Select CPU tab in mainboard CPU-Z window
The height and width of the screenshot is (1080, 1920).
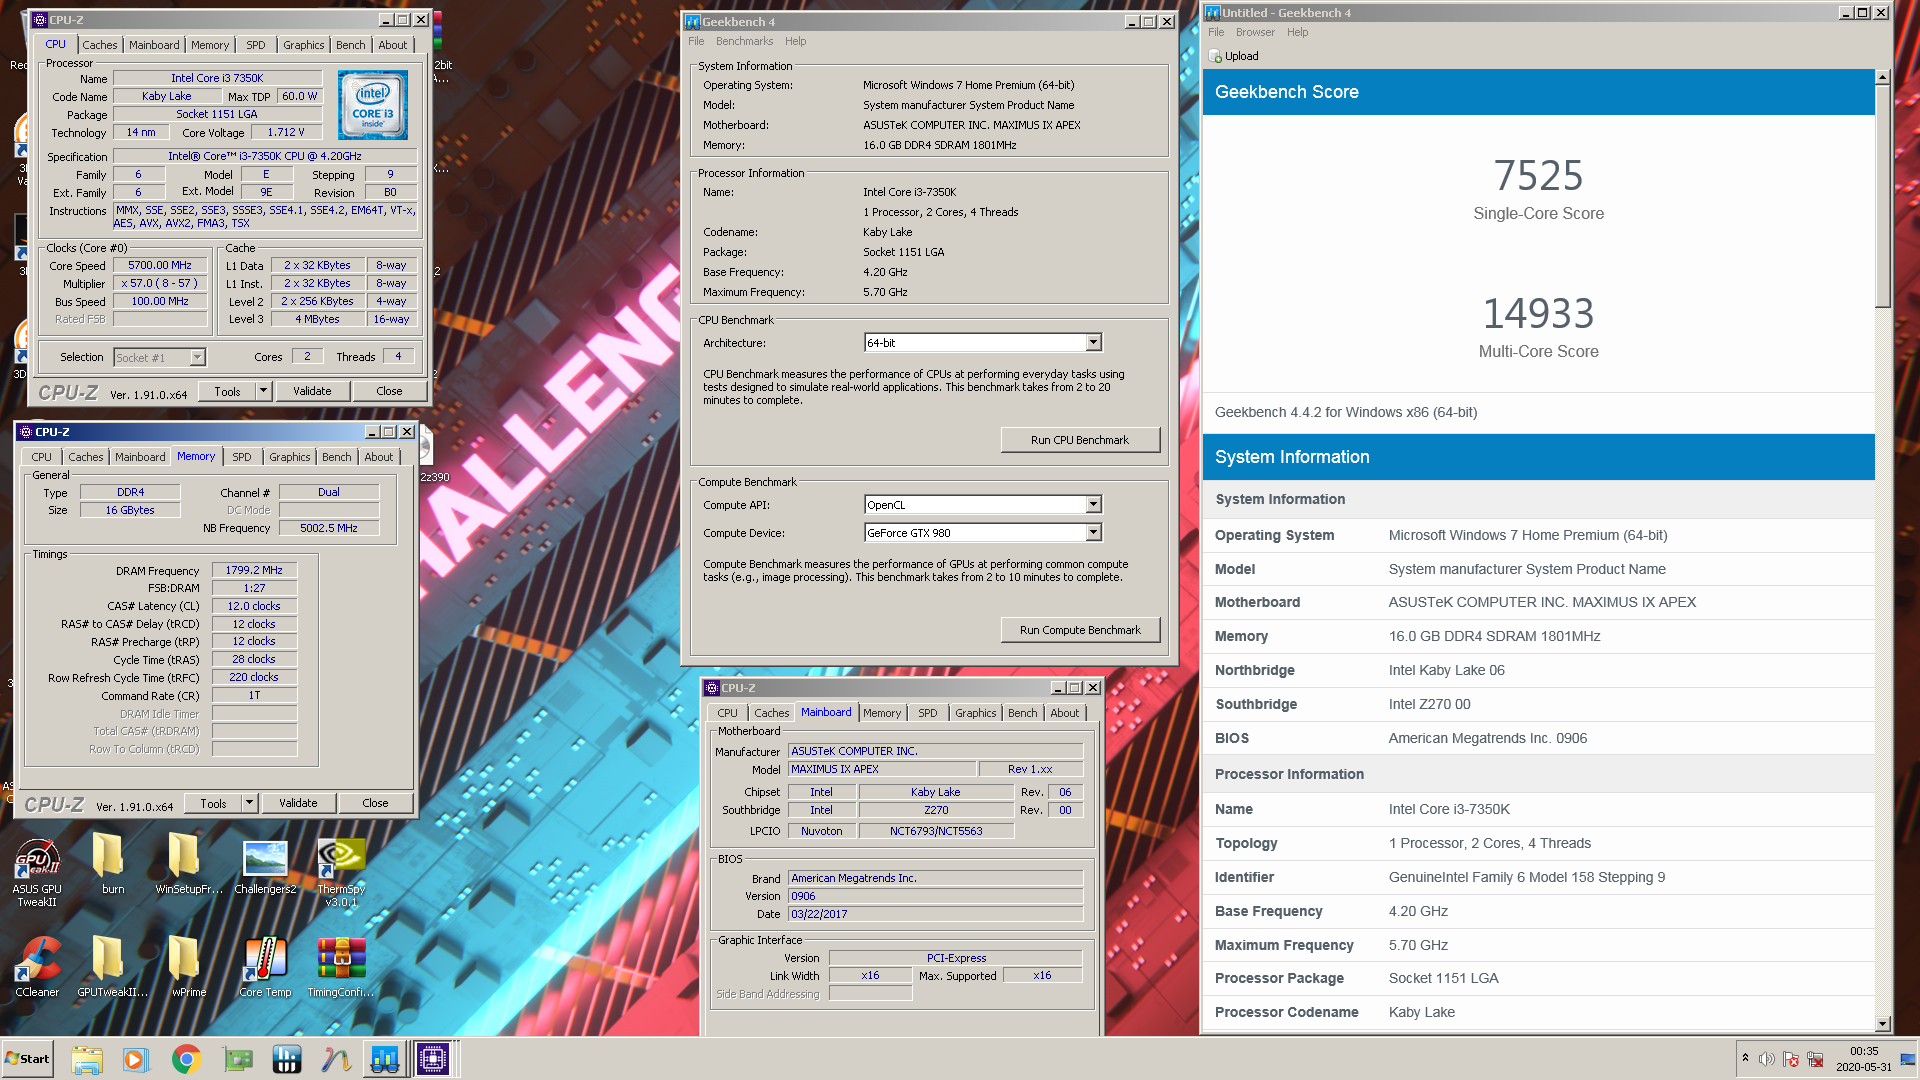727,713
